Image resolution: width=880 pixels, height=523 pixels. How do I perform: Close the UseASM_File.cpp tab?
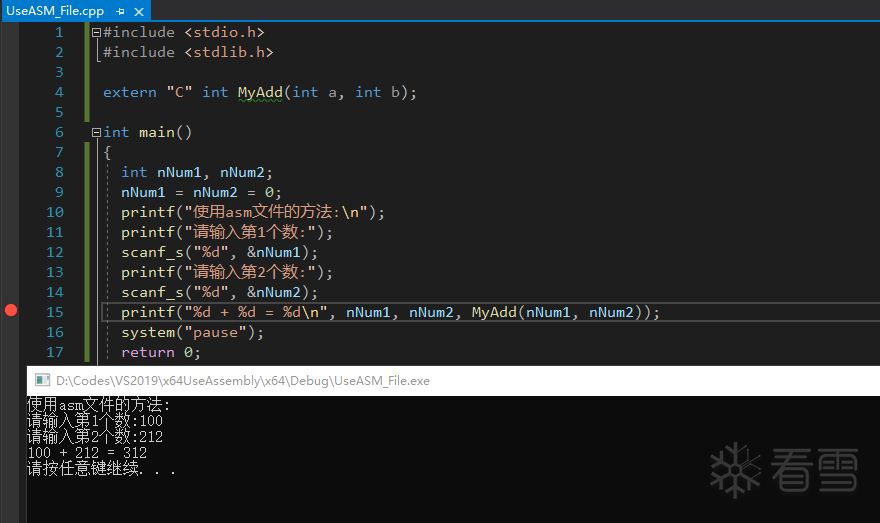point(139,11)
